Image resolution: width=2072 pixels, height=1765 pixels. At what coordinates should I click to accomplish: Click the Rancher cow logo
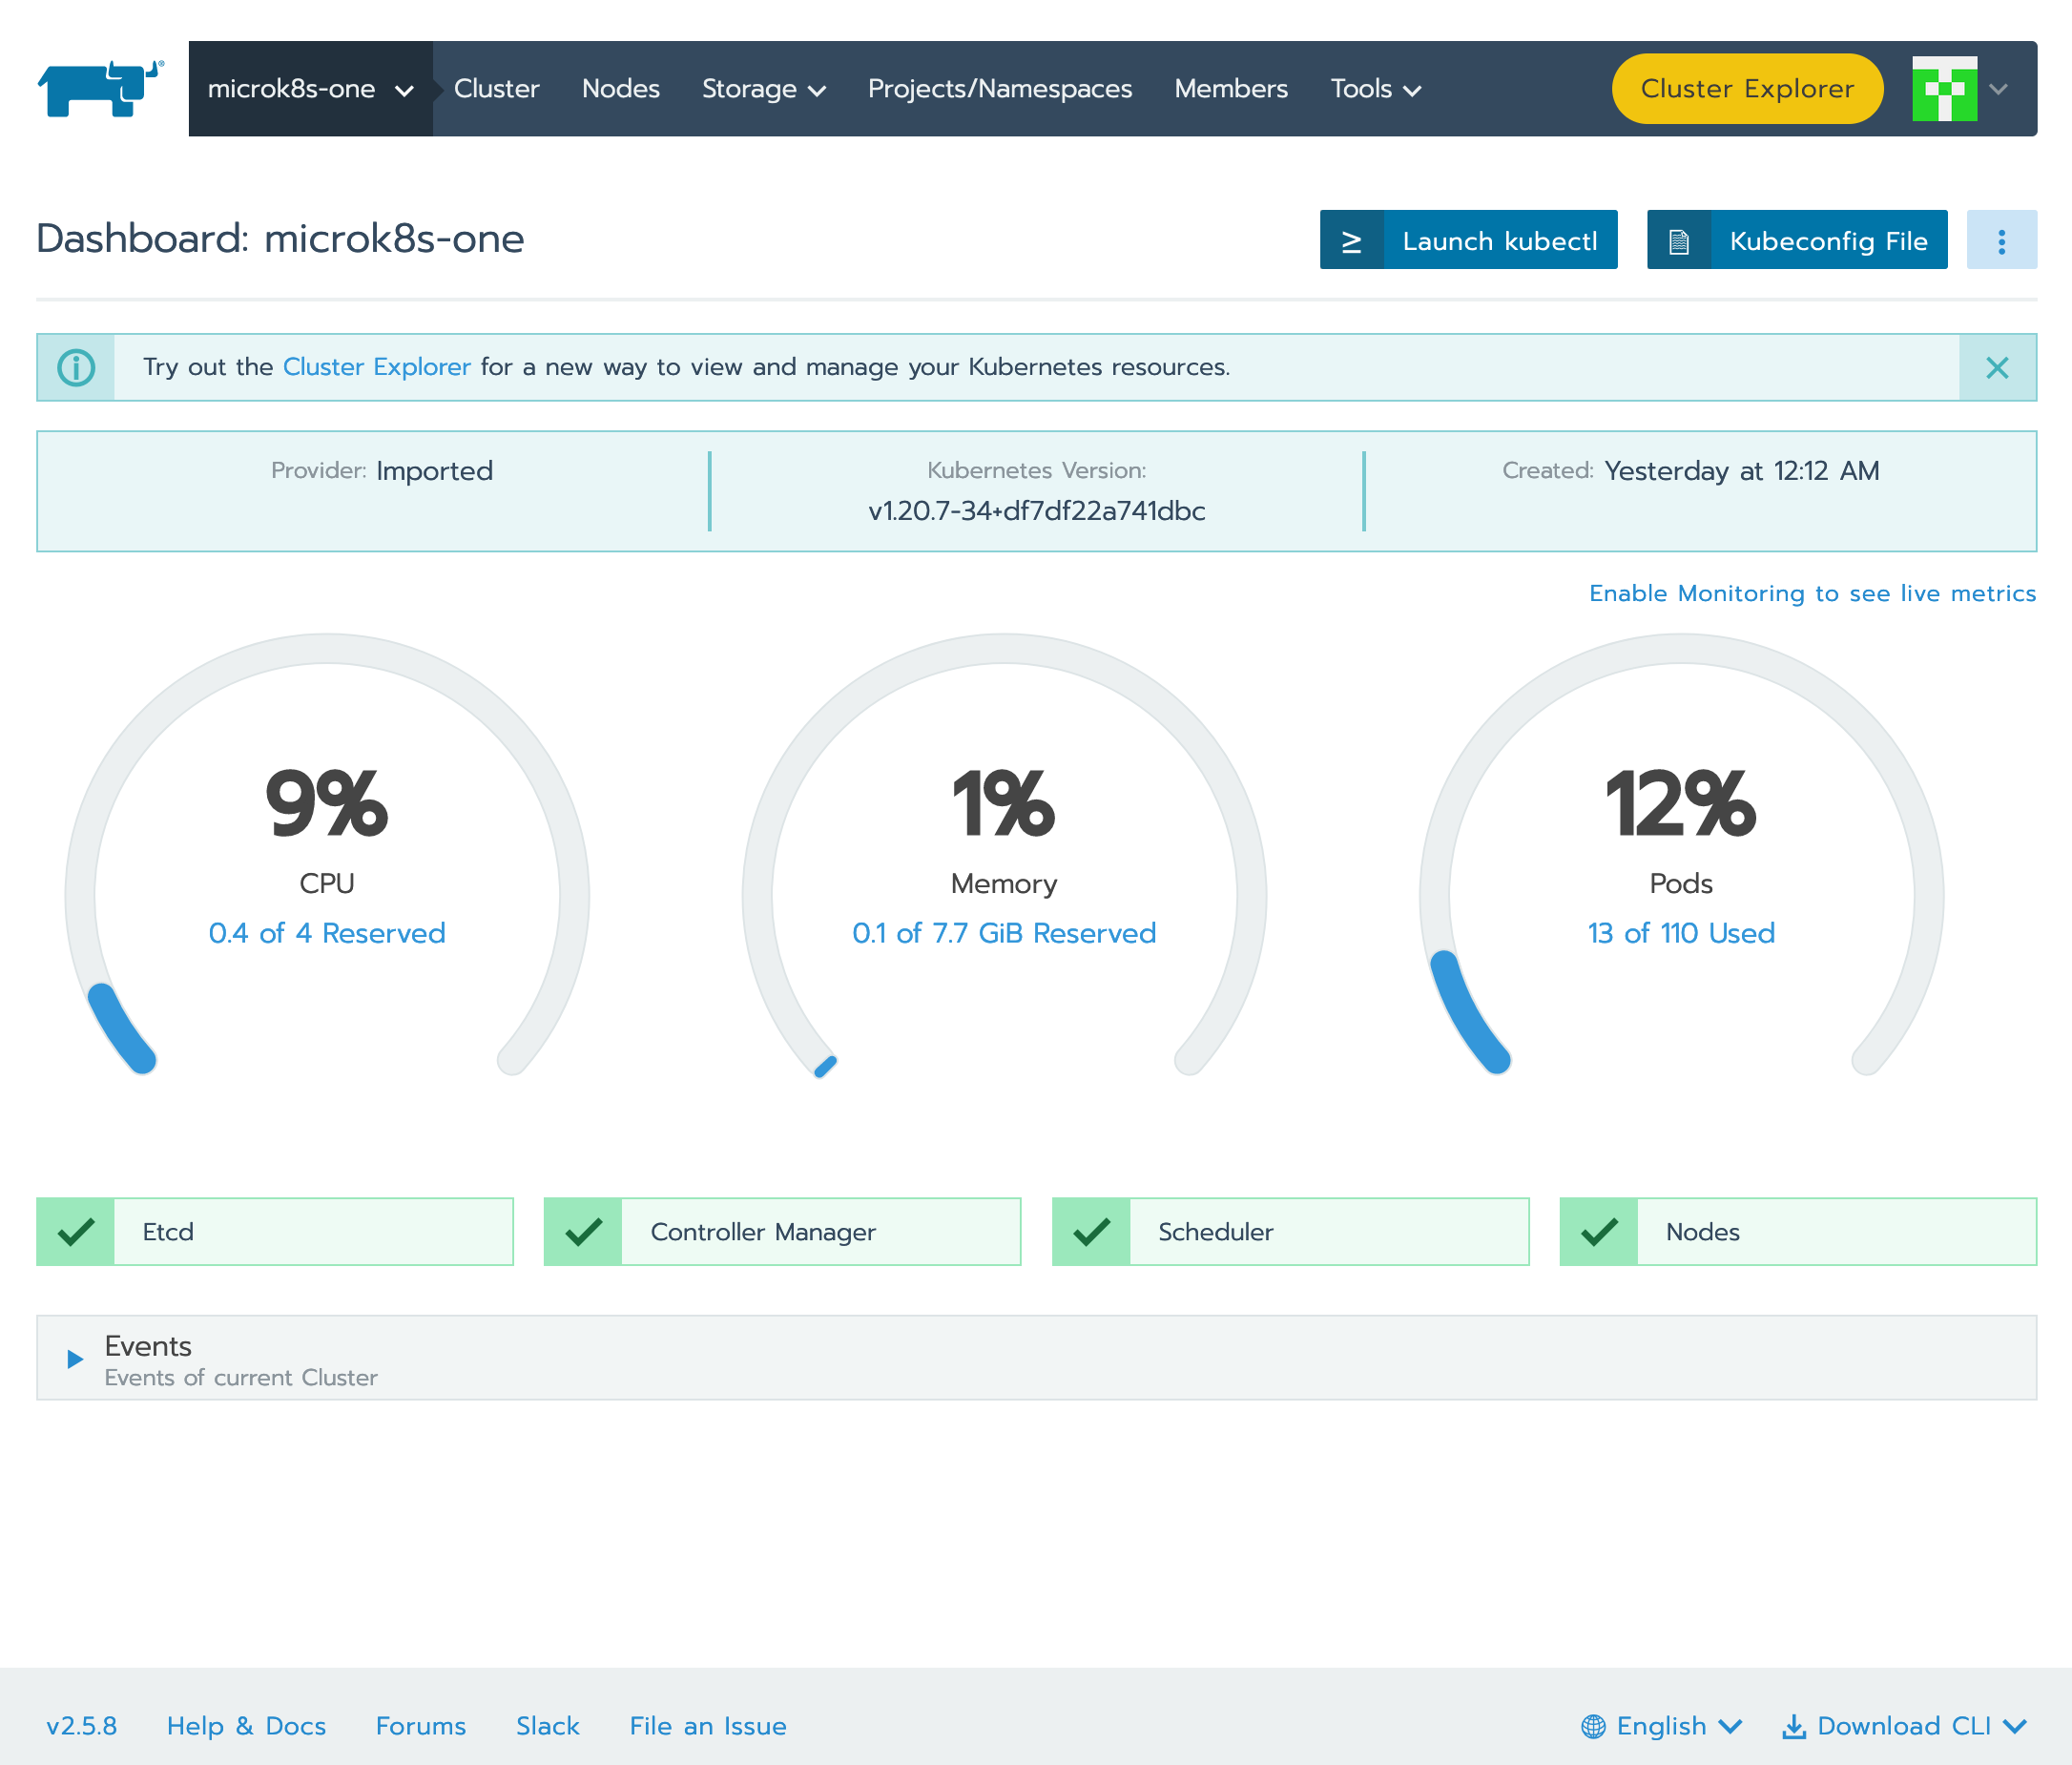[x=100, y=88]
